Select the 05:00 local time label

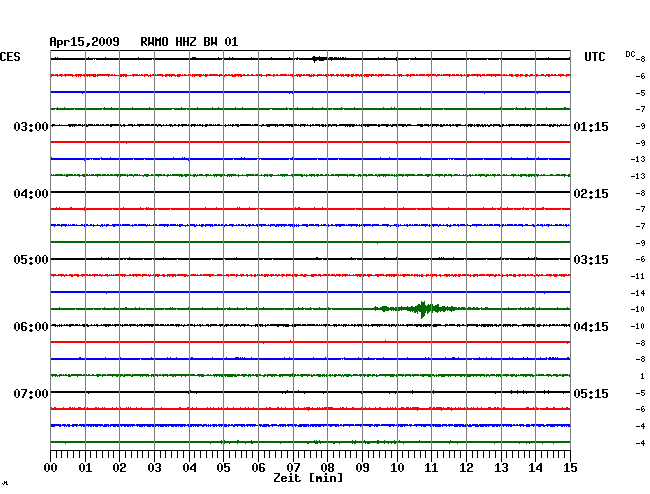point(31,260)
